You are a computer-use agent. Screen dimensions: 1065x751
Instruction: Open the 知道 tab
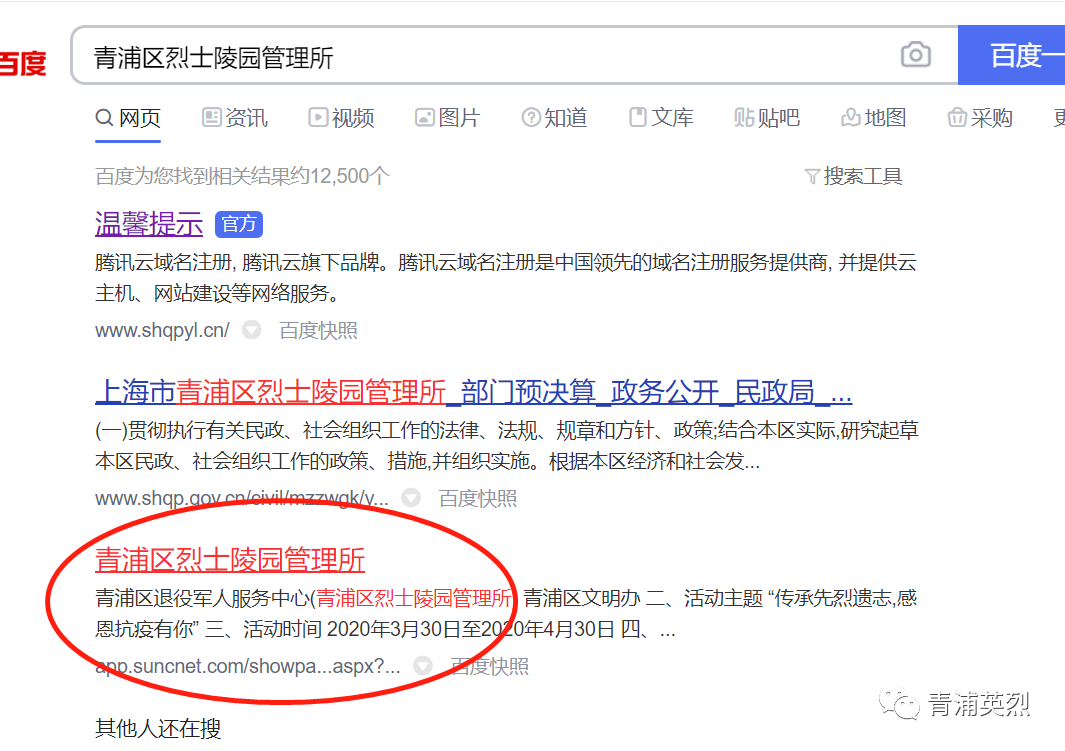pos(554,118)
